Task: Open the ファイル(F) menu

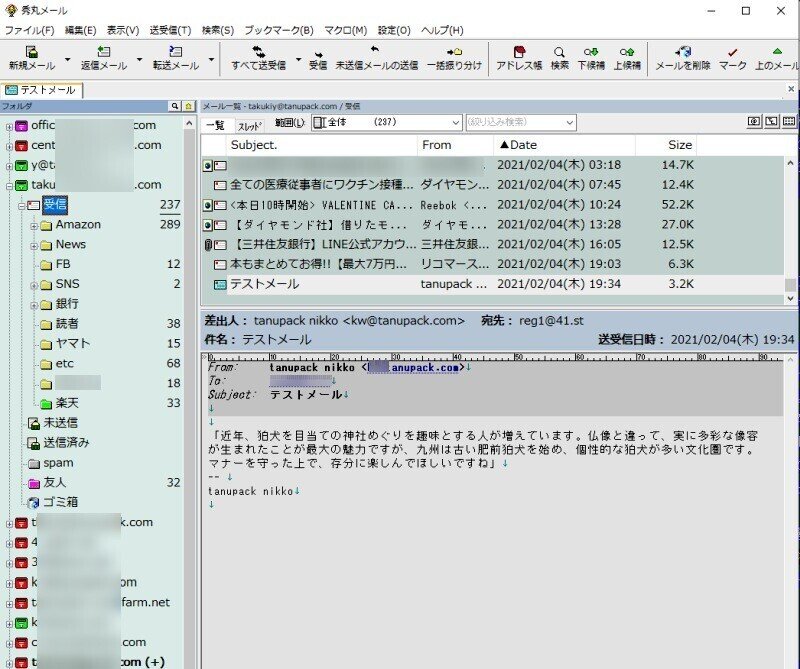Action: 30,30
